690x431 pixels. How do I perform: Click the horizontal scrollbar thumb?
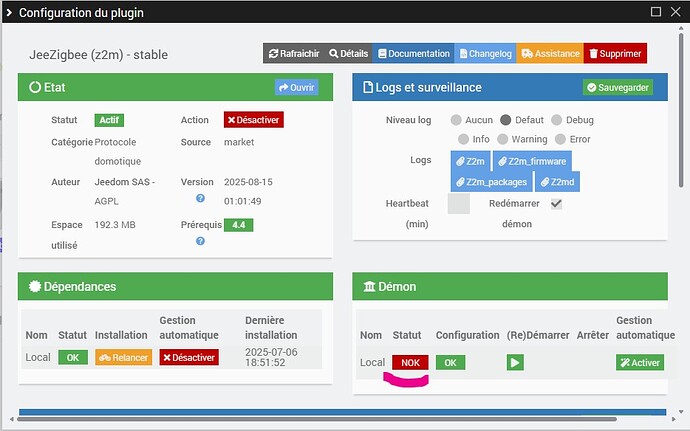[x=317, y=419]
